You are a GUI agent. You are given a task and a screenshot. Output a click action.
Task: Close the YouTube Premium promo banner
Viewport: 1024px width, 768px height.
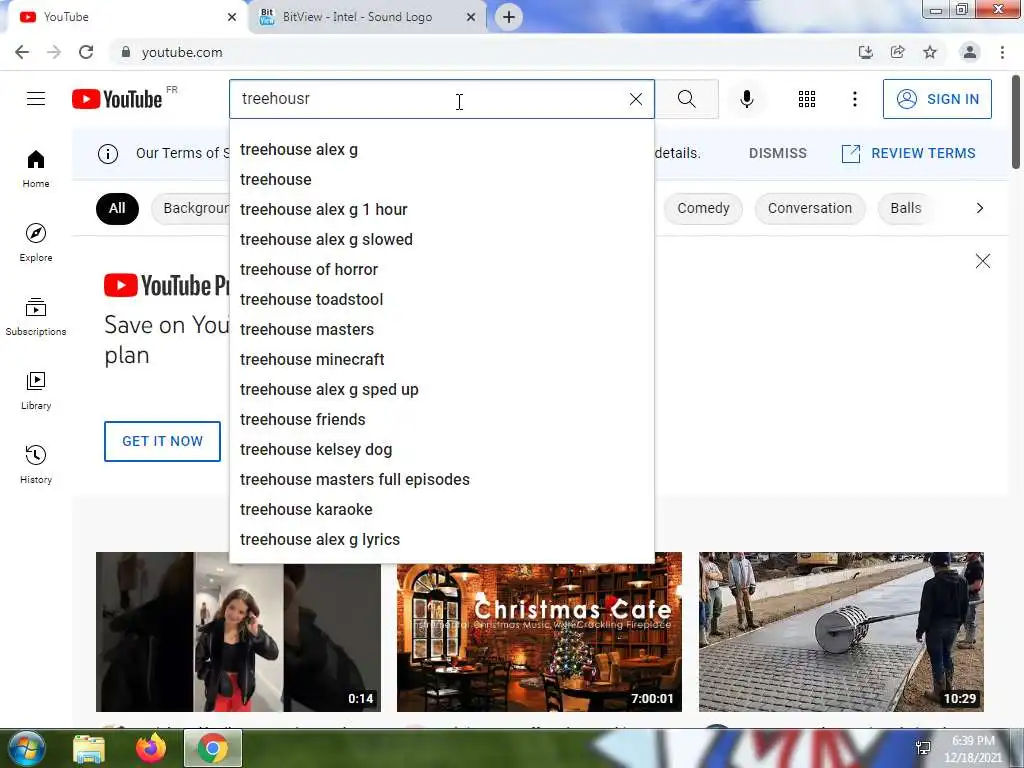pyautogui.click(x=982, y=261)
